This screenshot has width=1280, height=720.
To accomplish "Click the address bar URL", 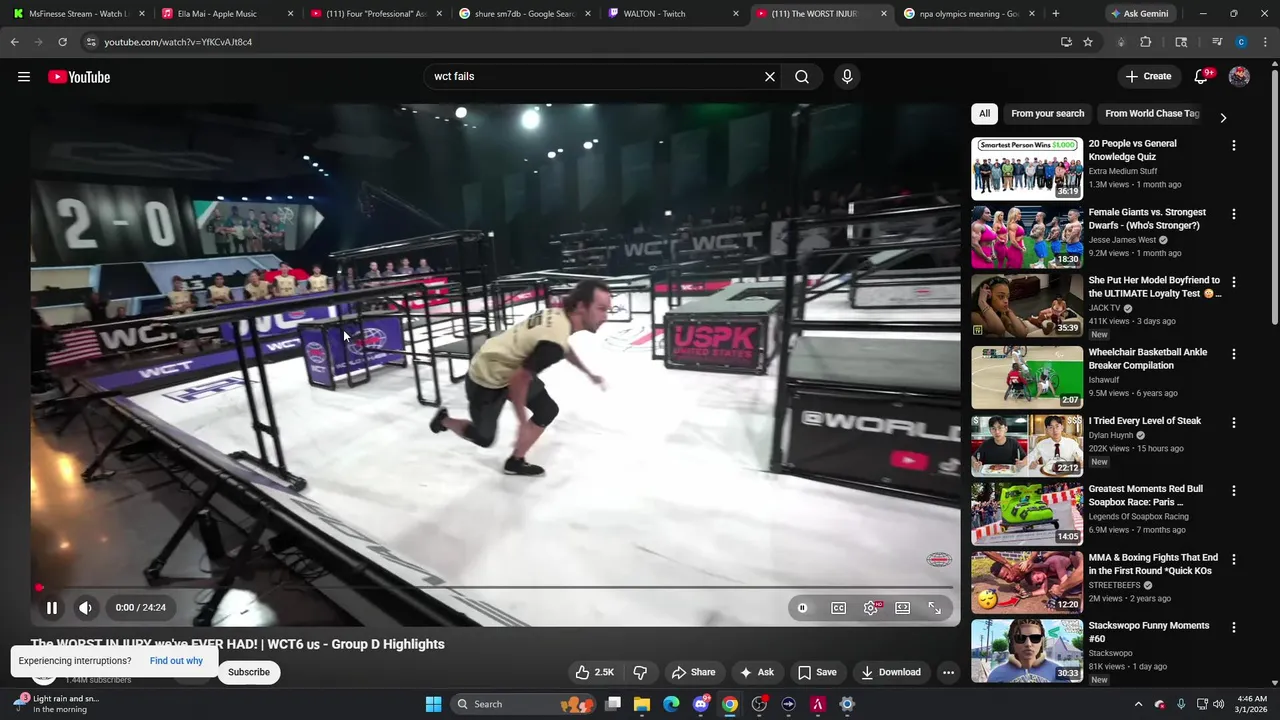I will click(x=178, y=42).
